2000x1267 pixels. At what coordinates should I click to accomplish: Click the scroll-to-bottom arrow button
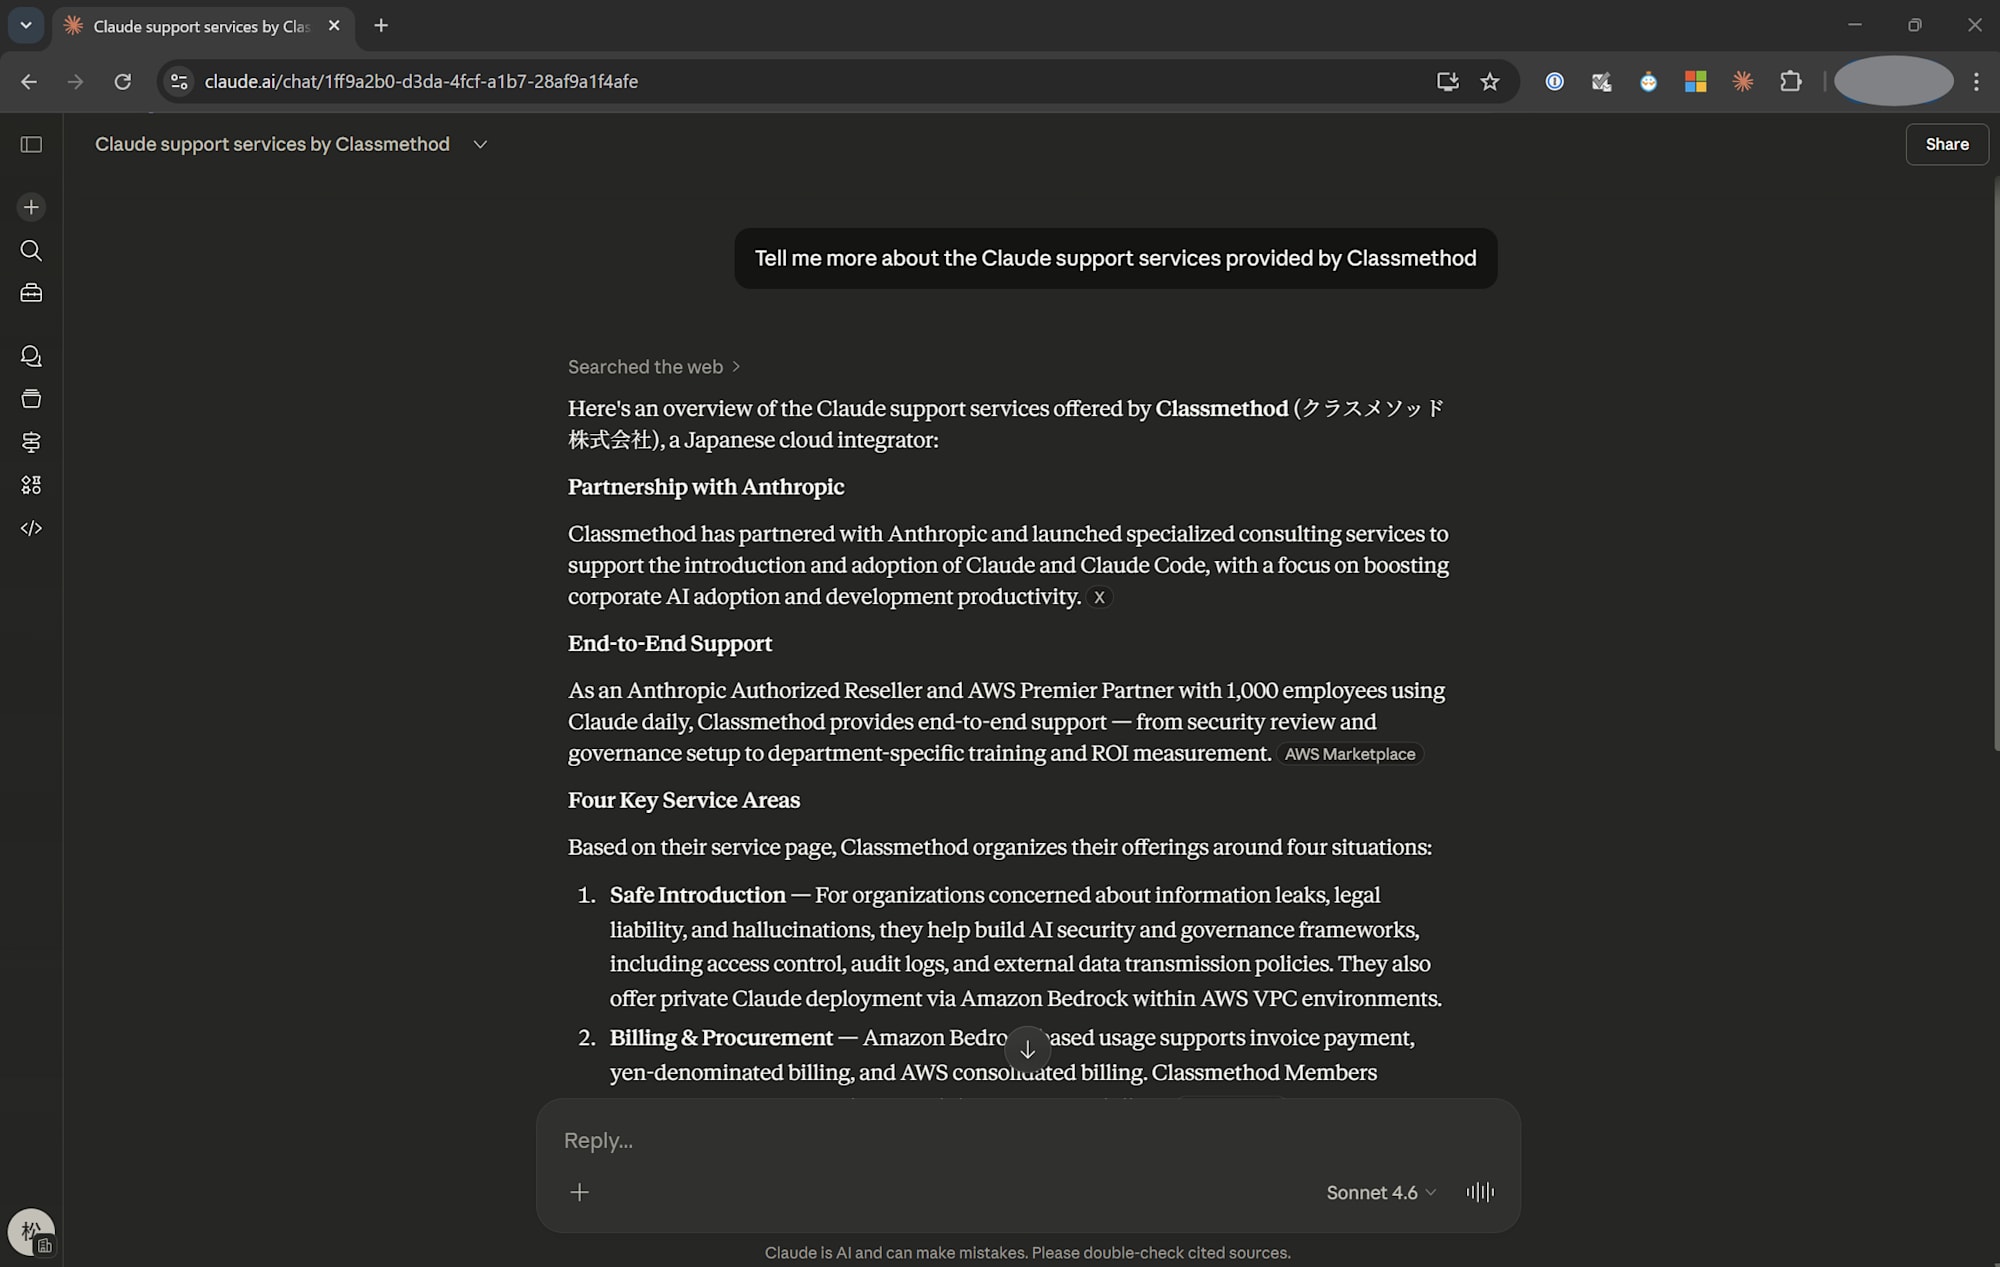pos(1027,1050)
